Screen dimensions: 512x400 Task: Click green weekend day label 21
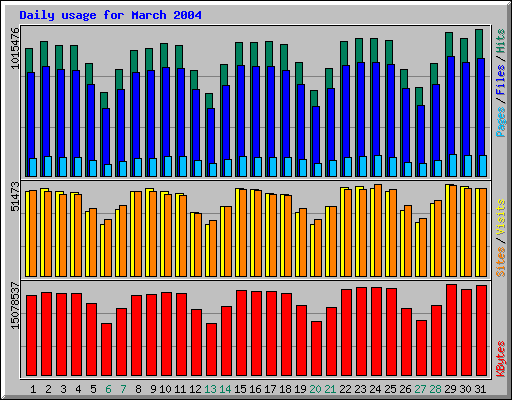point(330,389)
